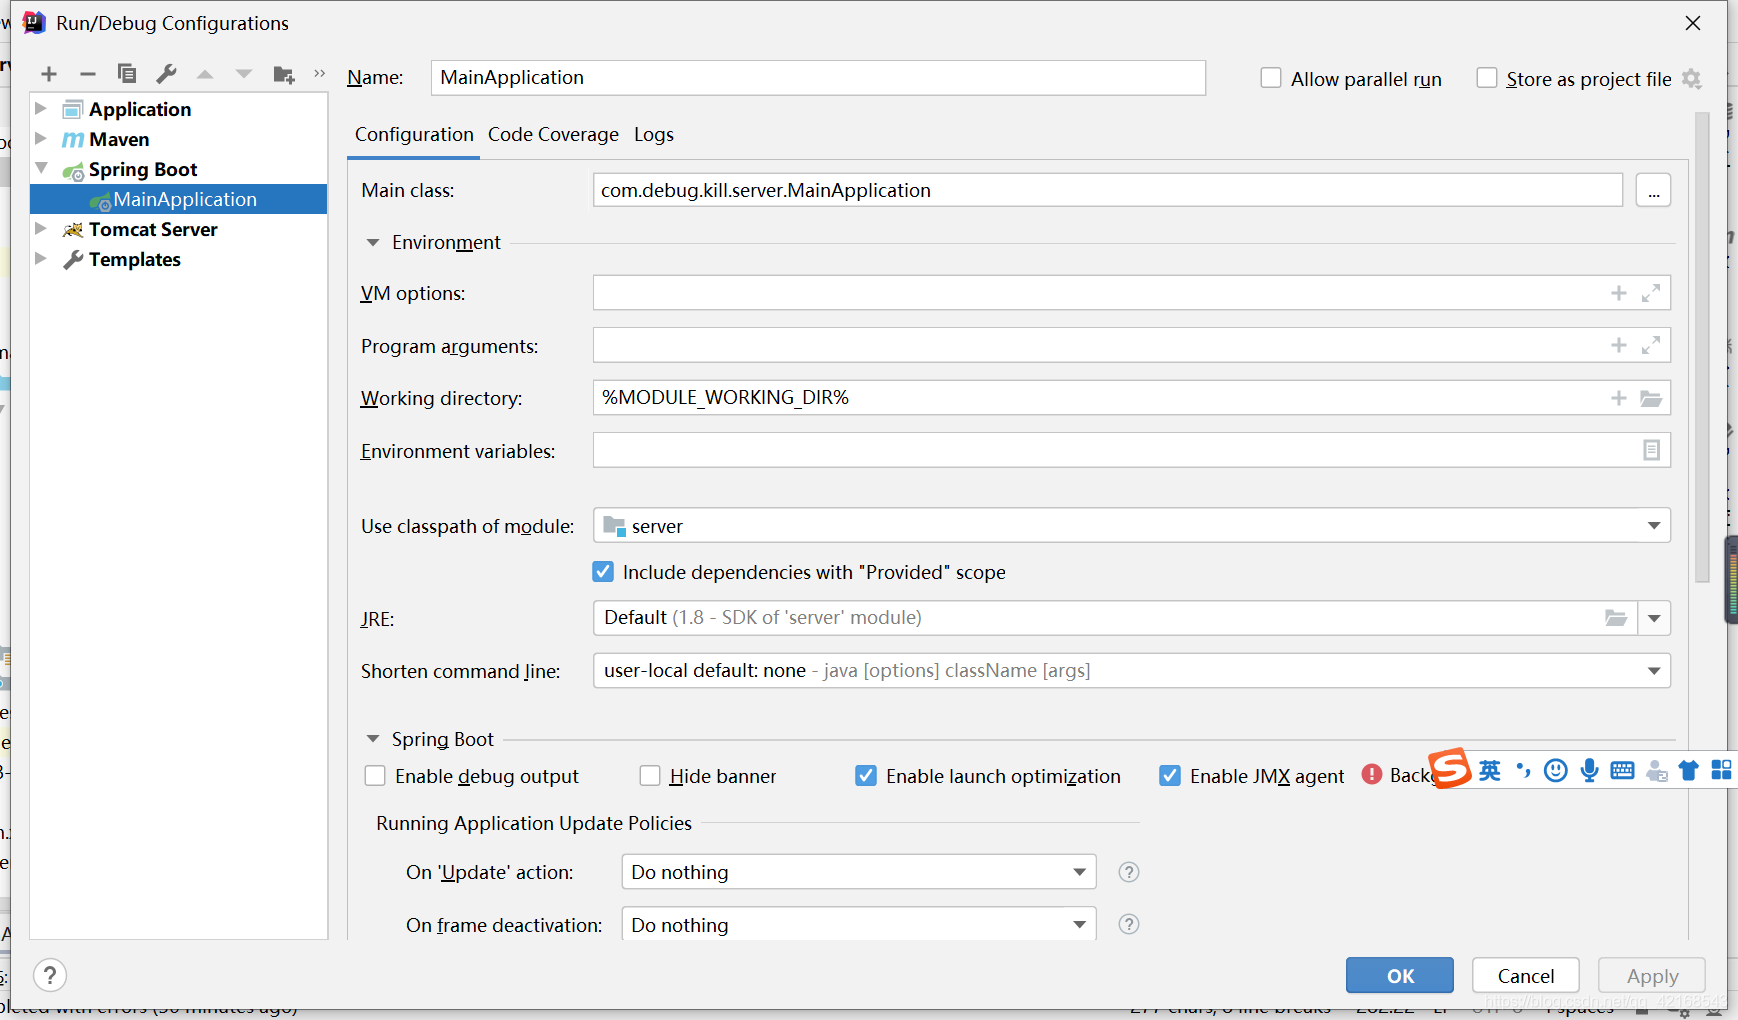Viewport: 1738px width, 1020px height.
Task: Click the configuration panel vertical scrollbar
Action: 1702,348
